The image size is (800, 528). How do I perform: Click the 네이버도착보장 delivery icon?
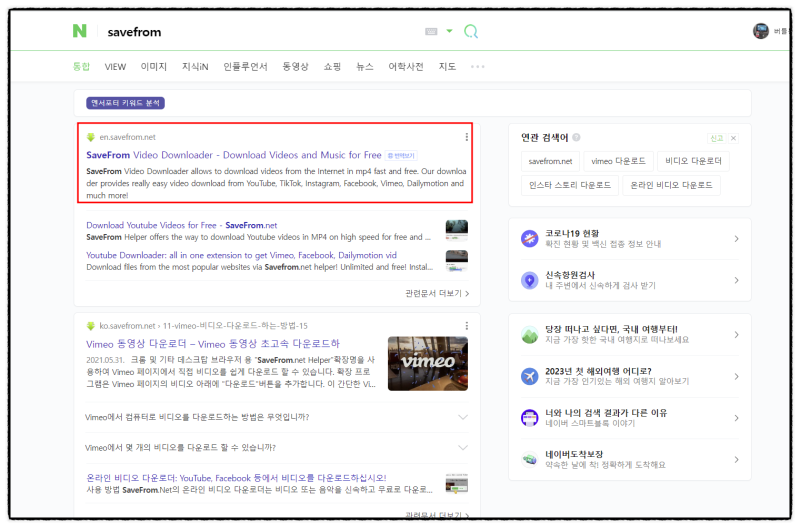530,460
